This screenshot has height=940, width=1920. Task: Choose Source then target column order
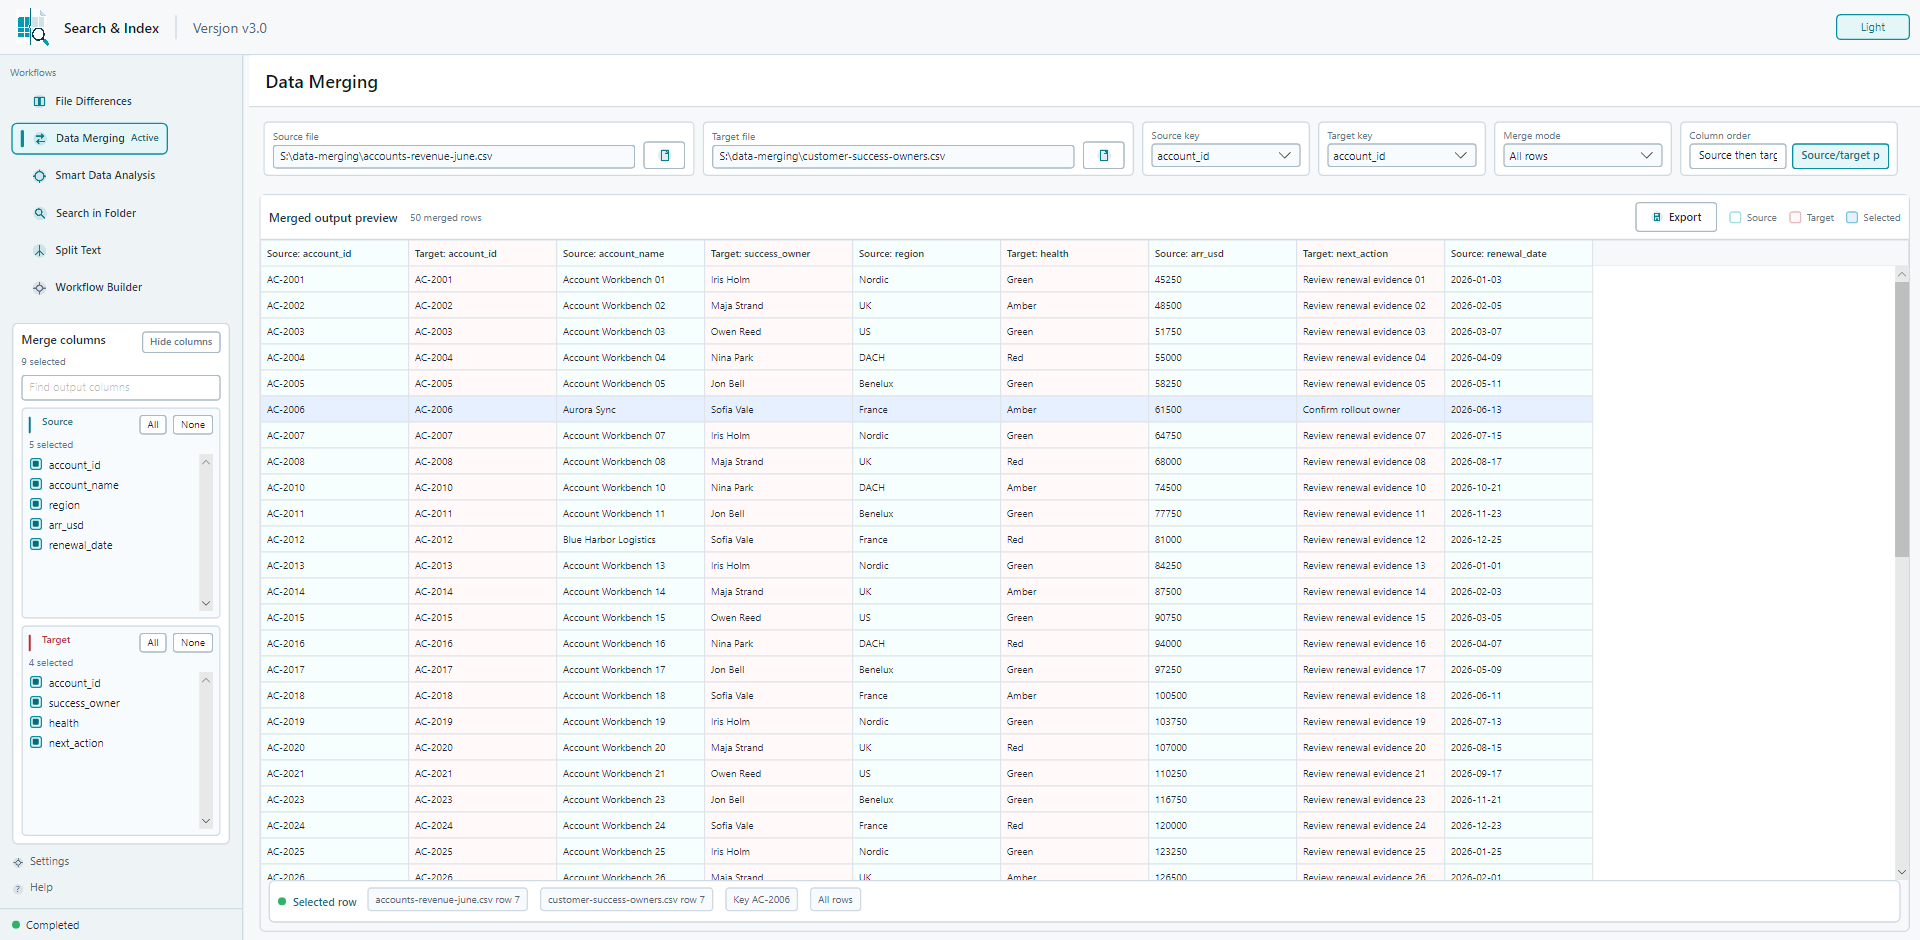[1738, 156]
